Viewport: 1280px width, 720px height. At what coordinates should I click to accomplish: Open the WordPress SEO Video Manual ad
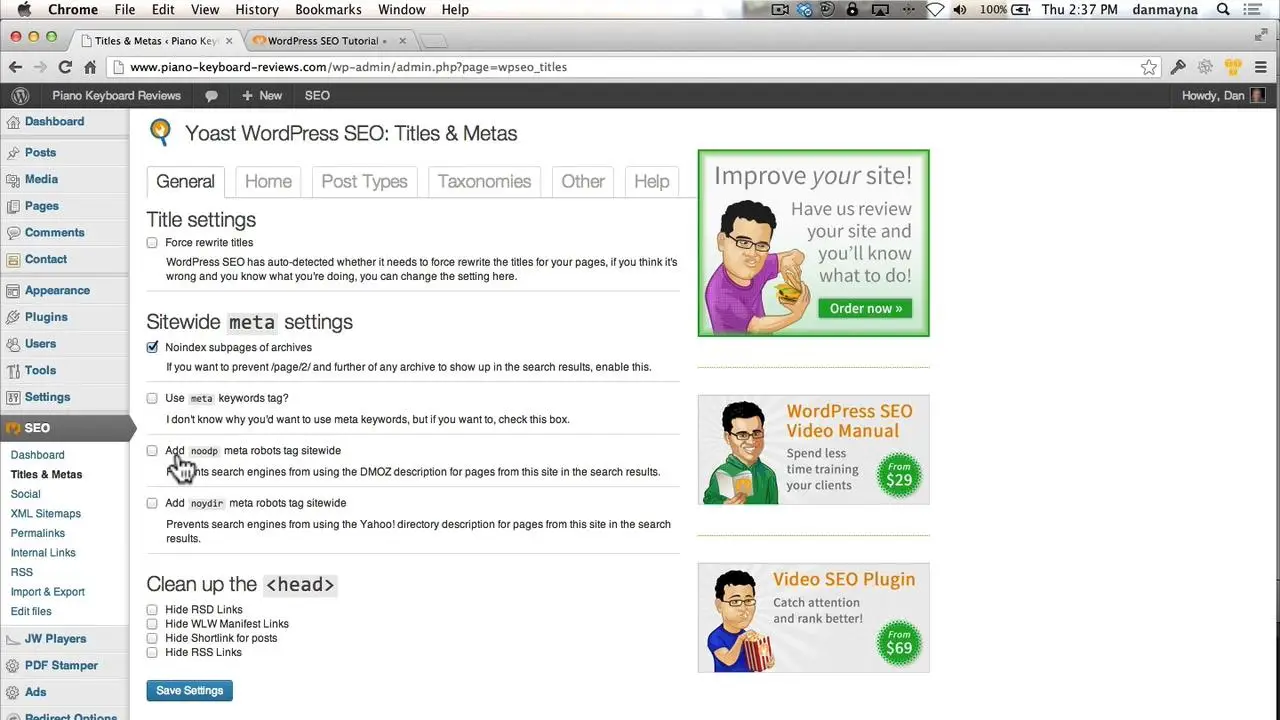[813, 449]
